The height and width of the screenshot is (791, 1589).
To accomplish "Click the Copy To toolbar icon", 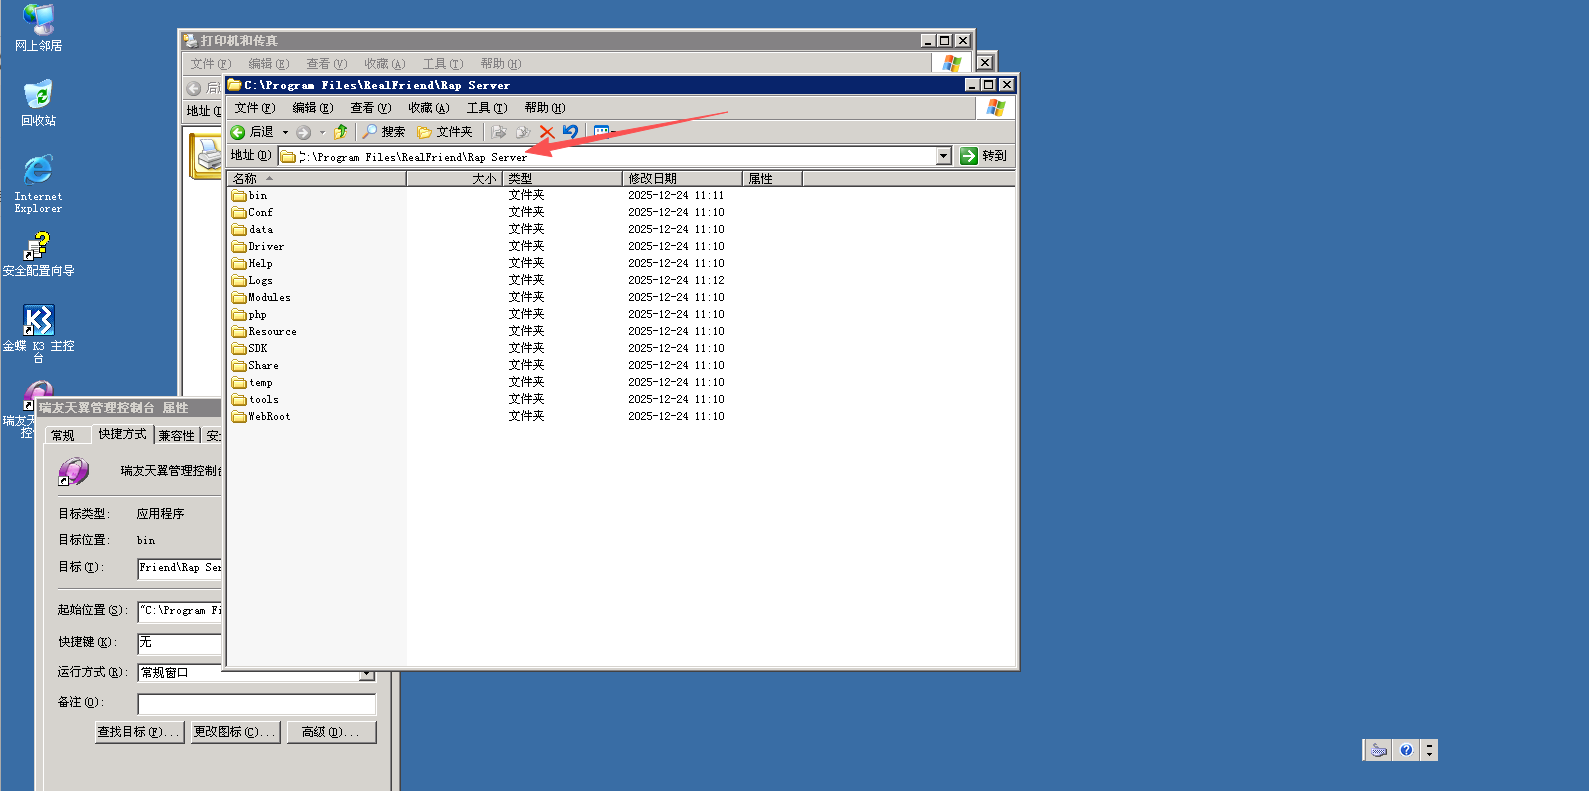I will pos(522,132).
